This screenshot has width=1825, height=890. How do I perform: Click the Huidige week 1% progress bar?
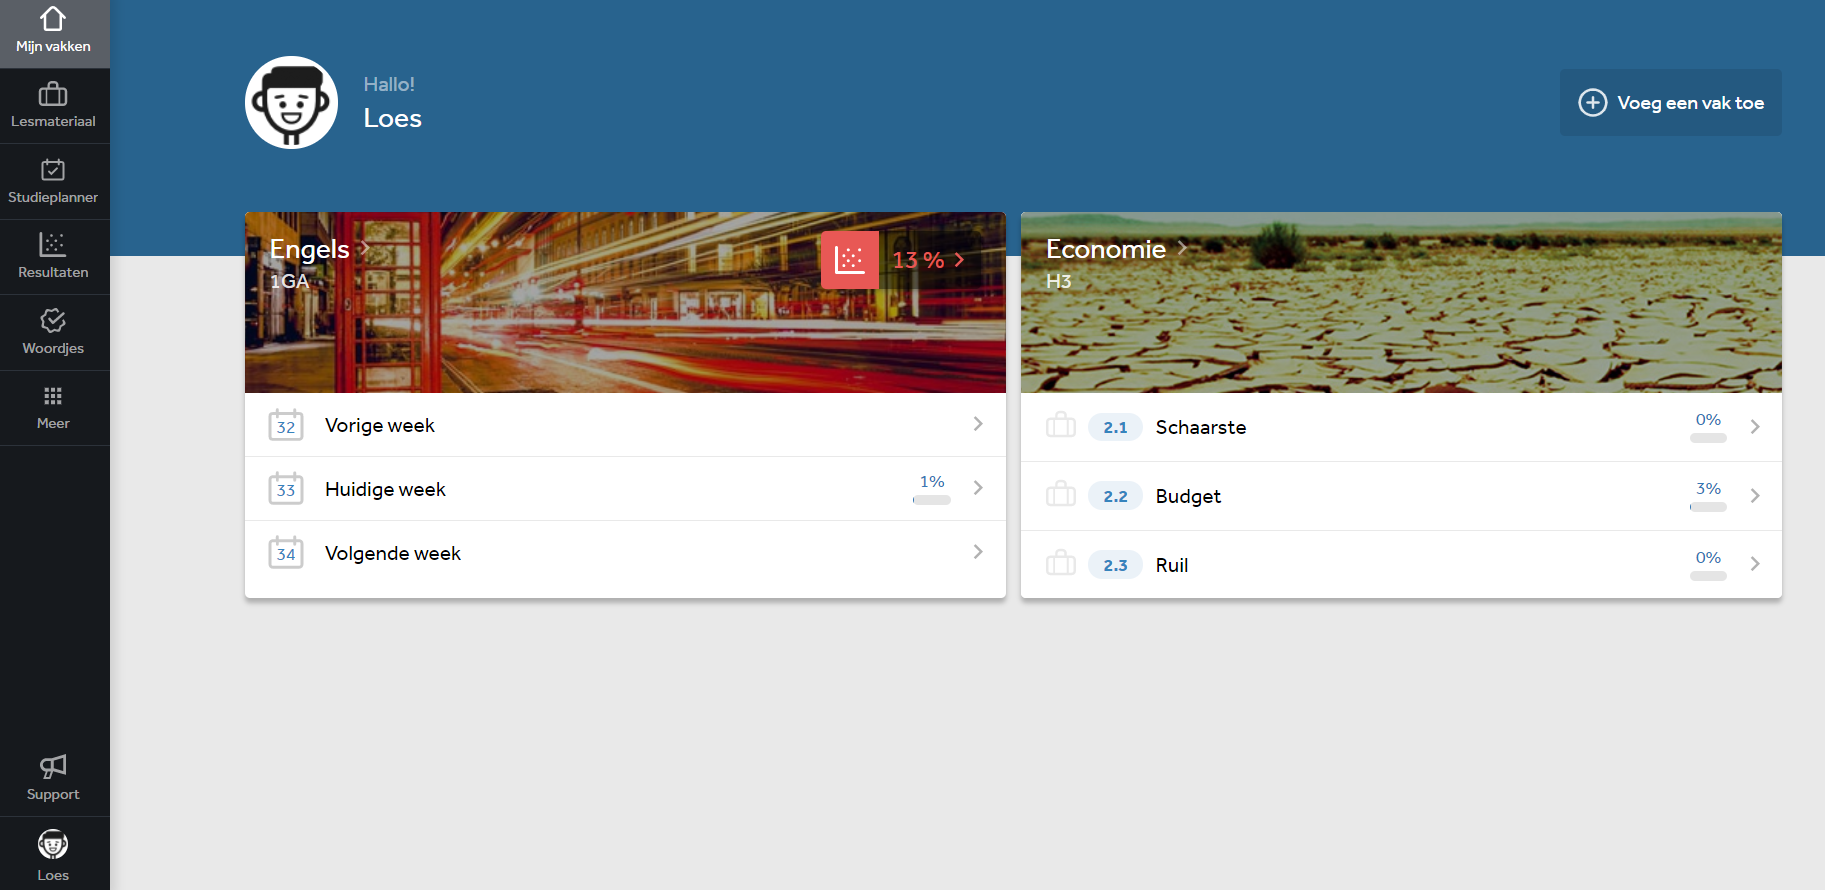point(932,500)
